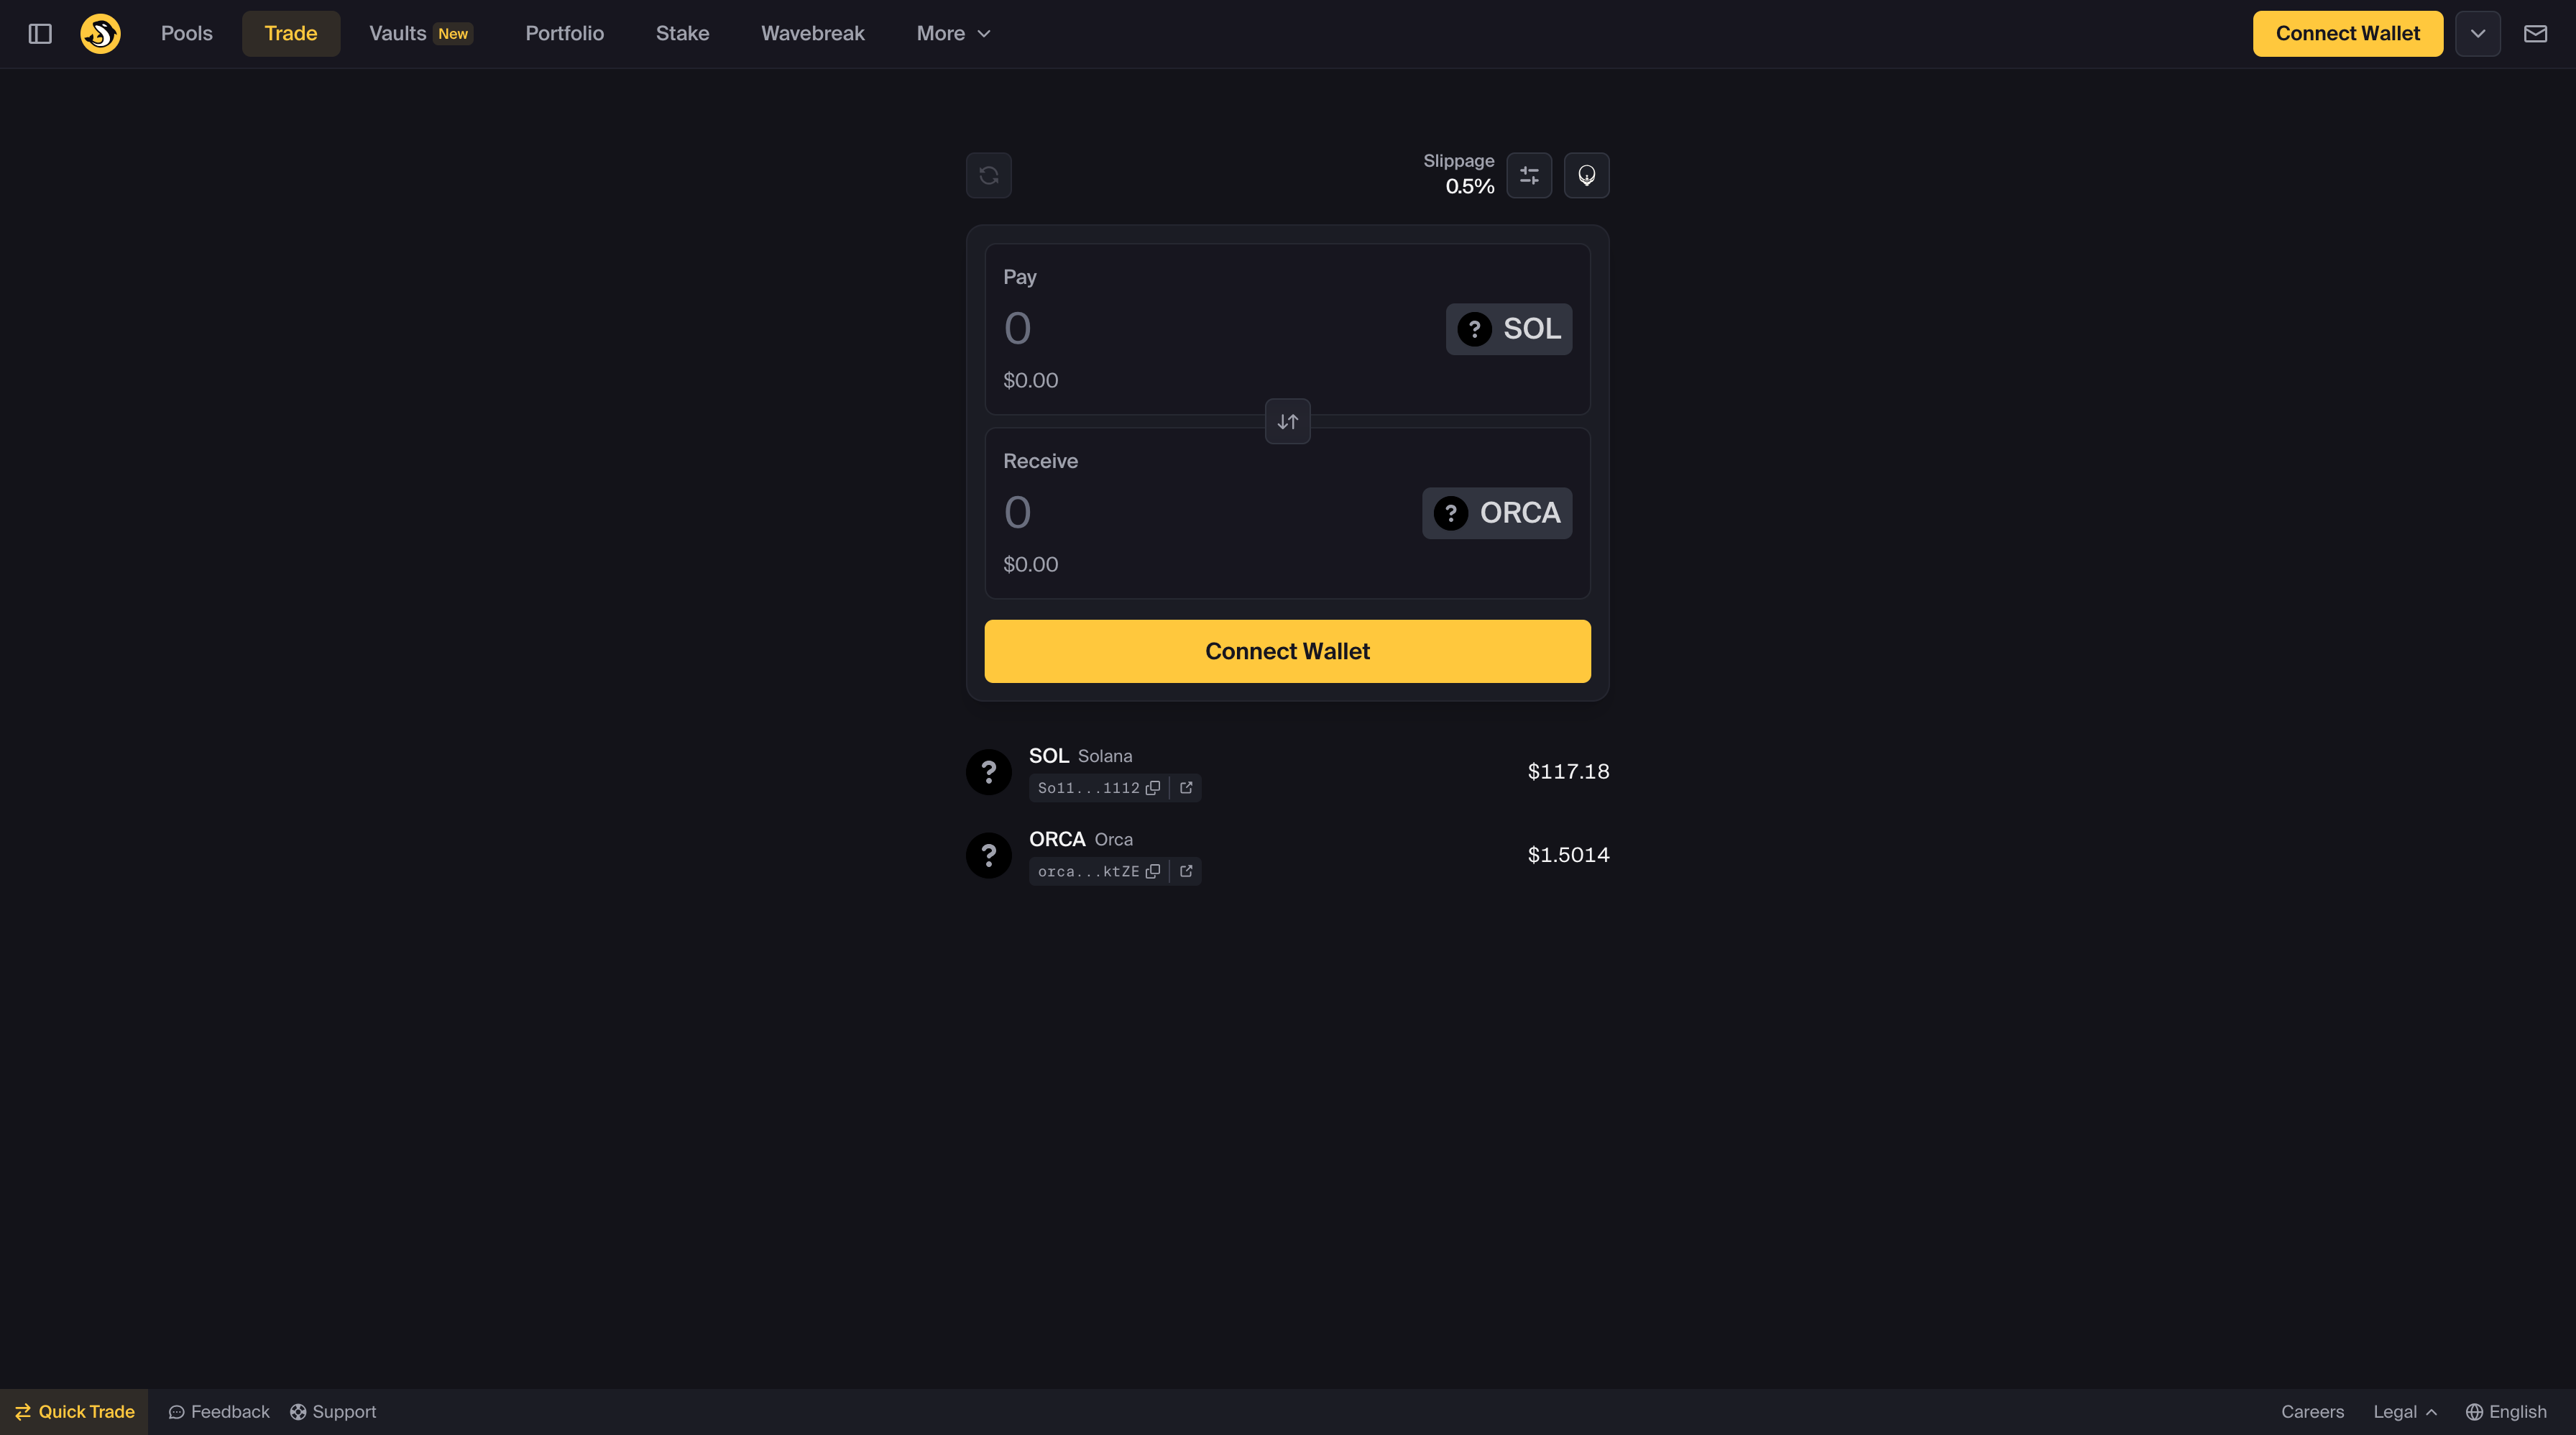Choose the SOL pay token selector
This screenshot has width=2576, height=1435.
(1508, 329)
